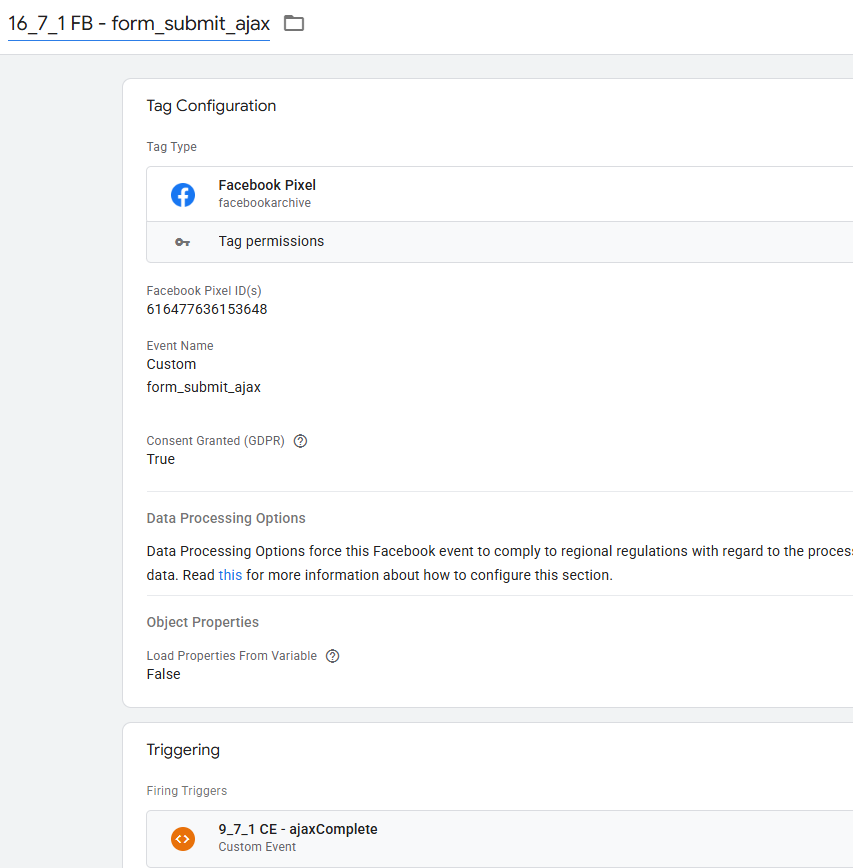
Task: Click the Consent Granted True value
Action: [161, 459]
